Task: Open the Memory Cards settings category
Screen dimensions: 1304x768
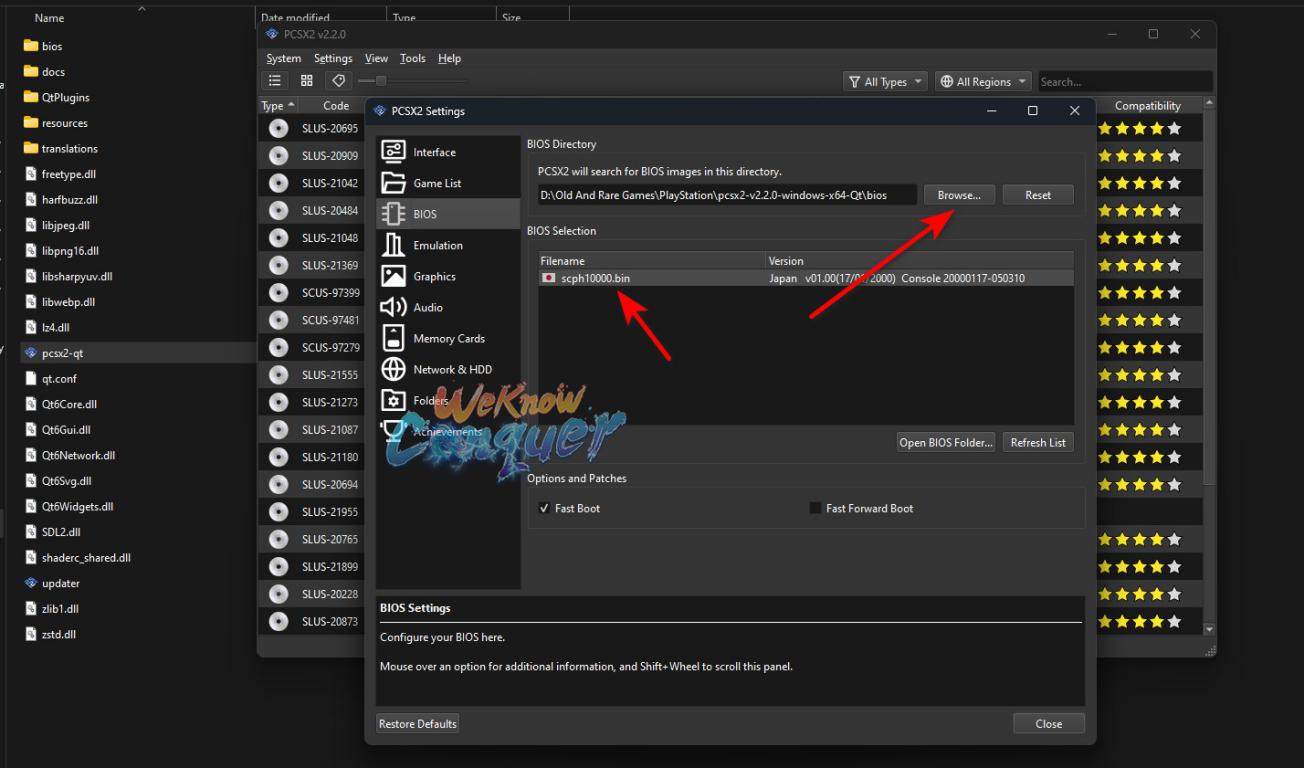Action: pos(448,338)
